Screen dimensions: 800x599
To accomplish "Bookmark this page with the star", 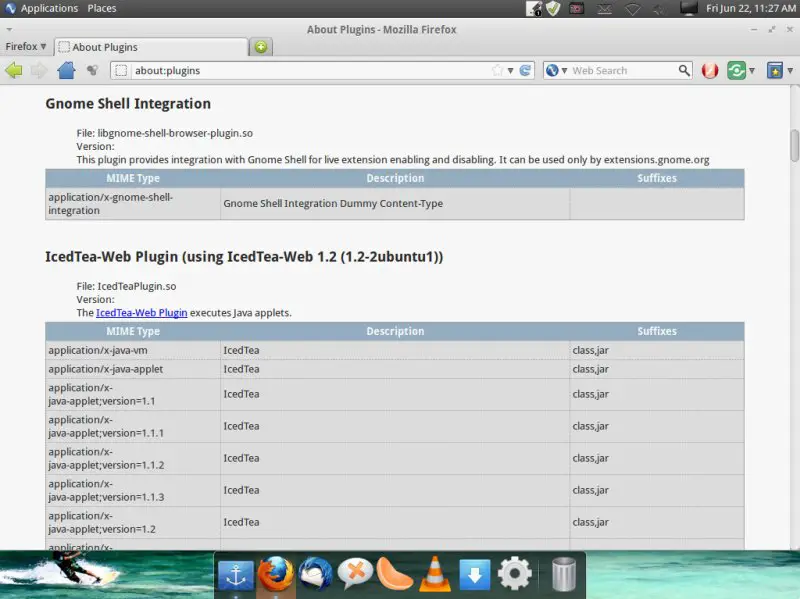I will click(x=497, y=70).
